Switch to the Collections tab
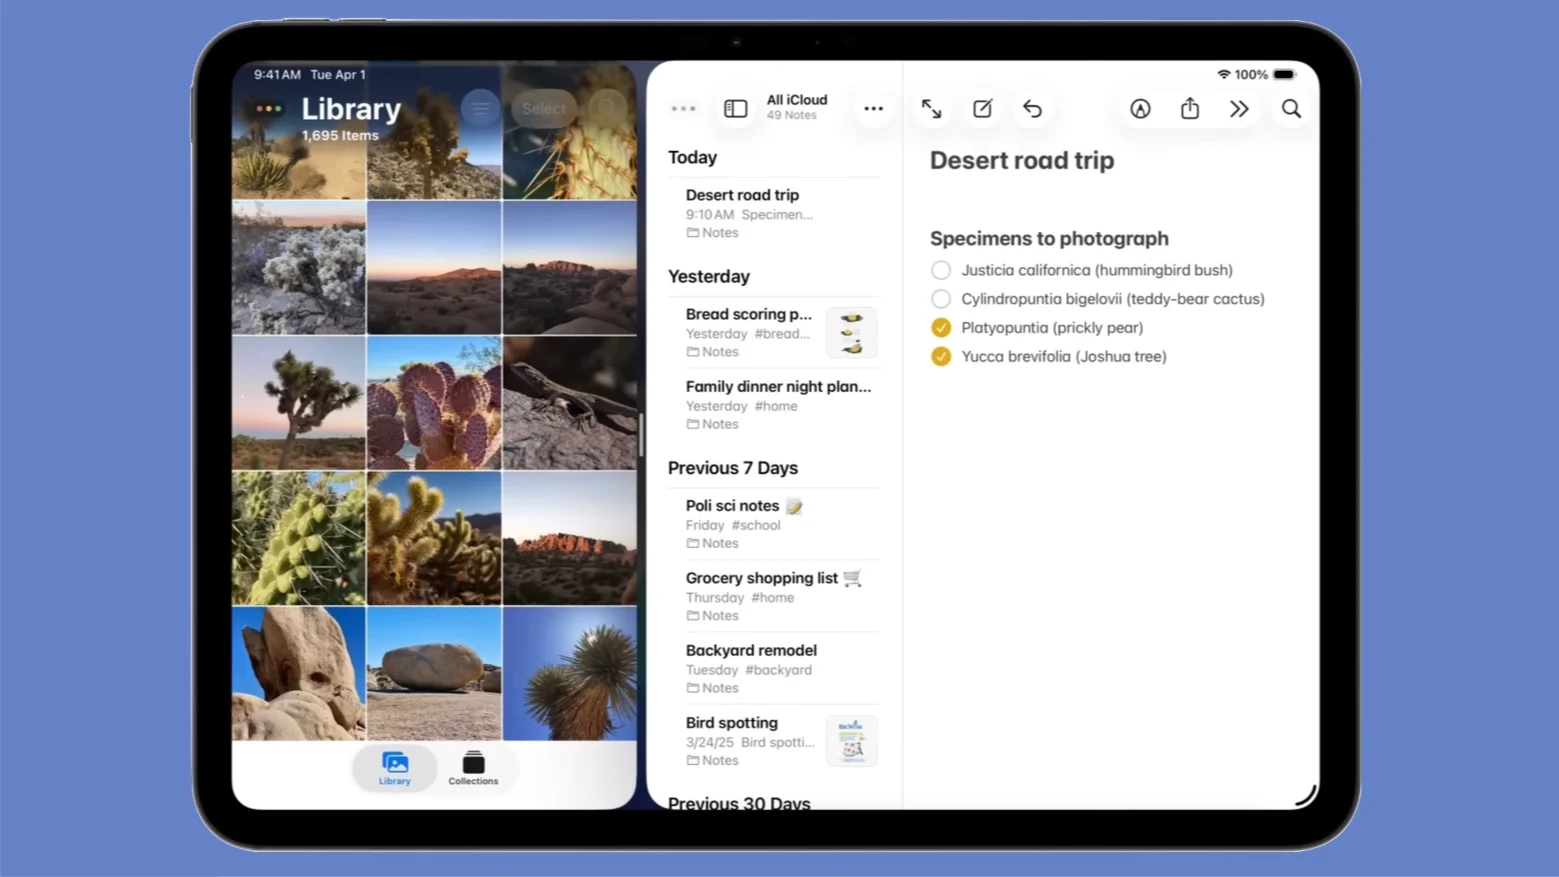 click(473, 768)
